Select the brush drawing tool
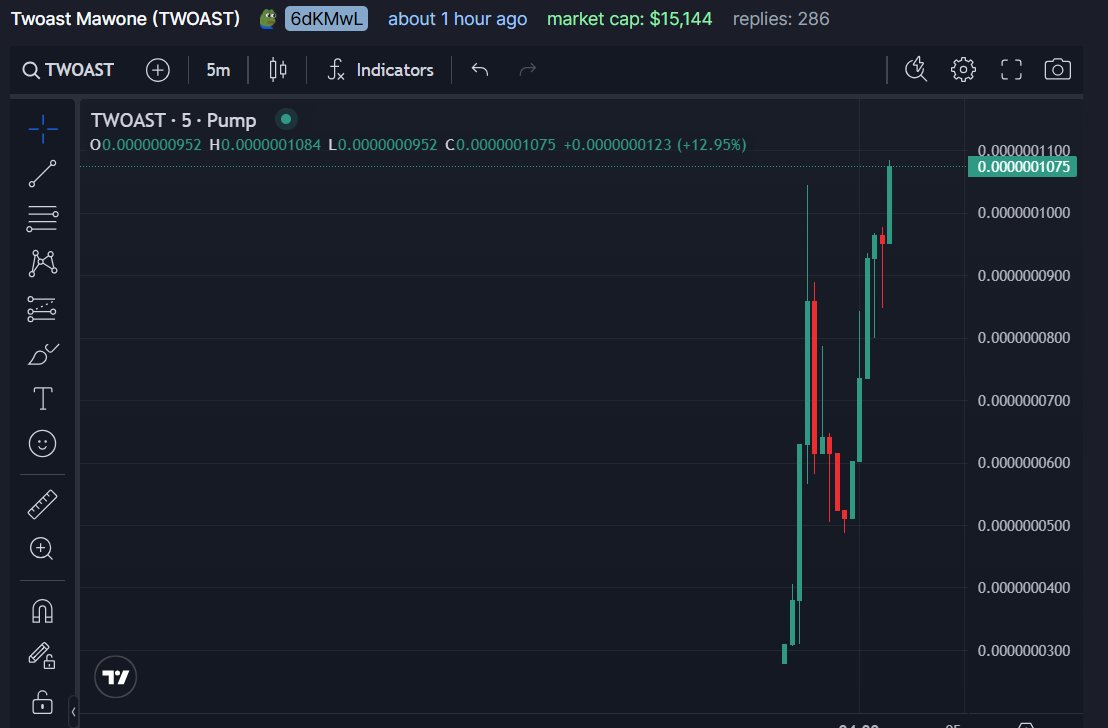 [x=42, y=353]
